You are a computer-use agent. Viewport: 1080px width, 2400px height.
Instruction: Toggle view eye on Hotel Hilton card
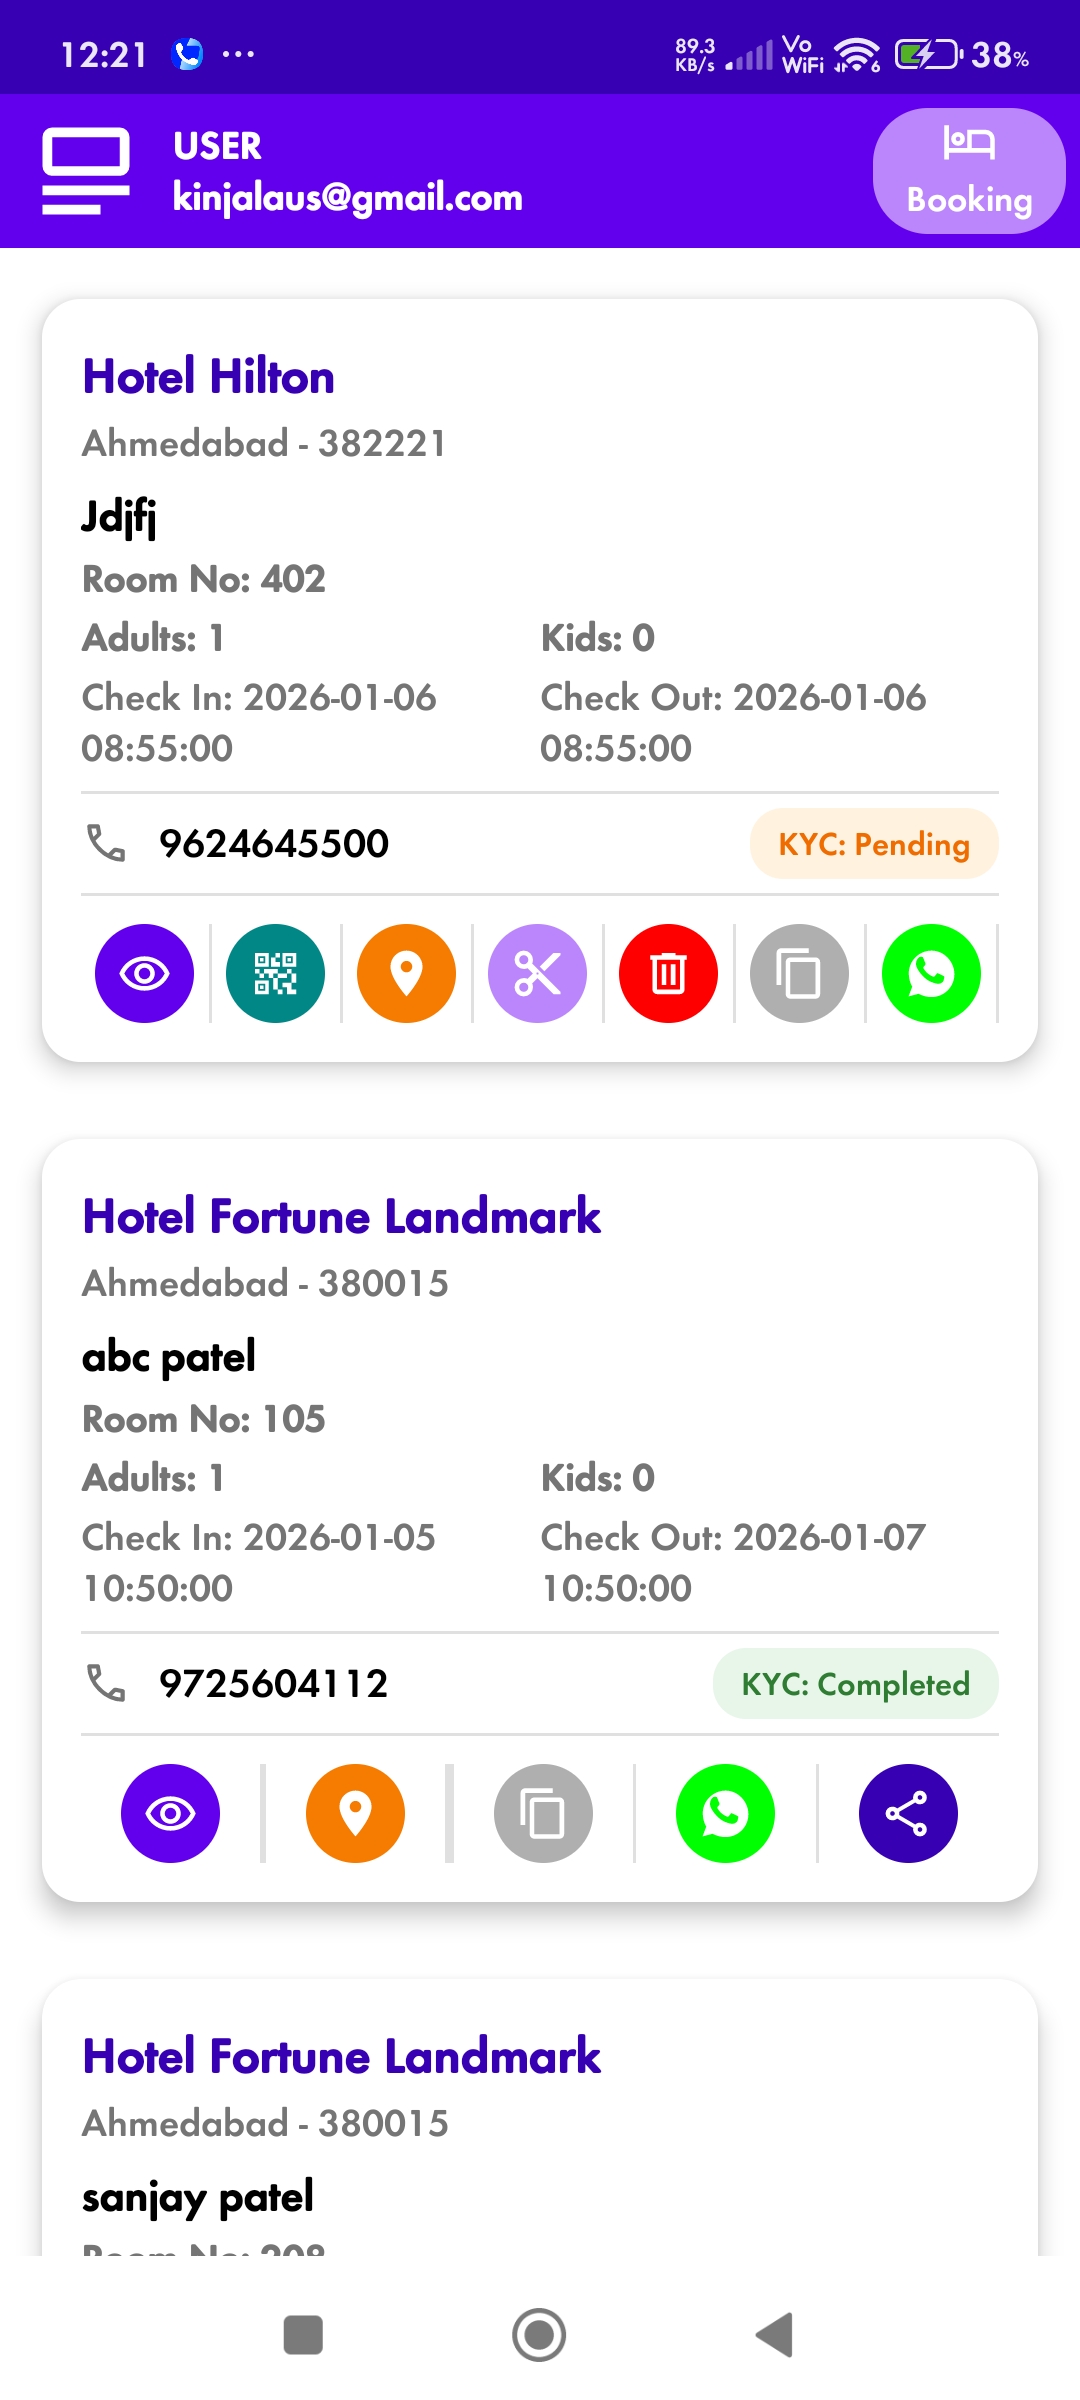click(144, 972)
